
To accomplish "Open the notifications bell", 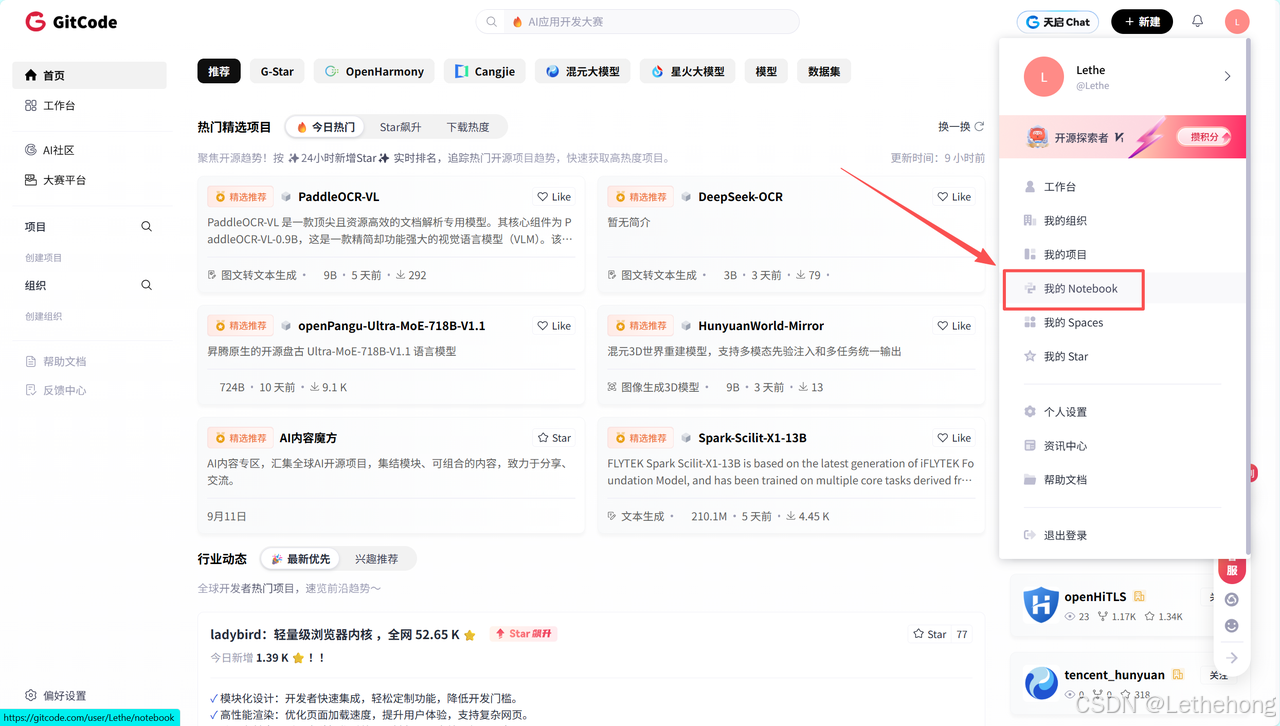I will pyautogui.click(x=1197, y=21).
